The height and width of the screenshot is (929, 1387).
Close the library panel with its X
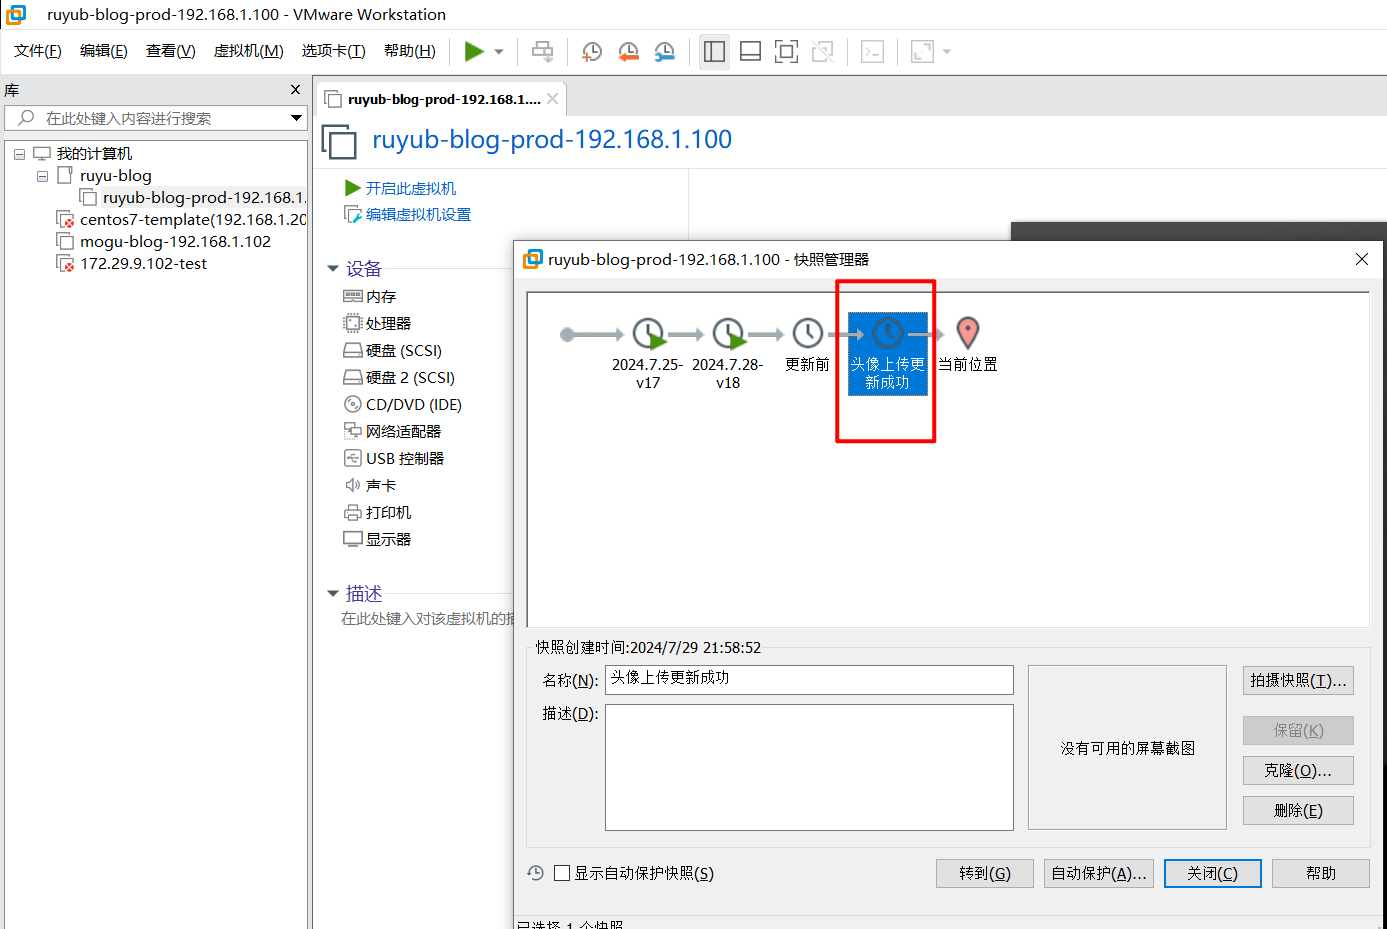click(x=295, y=90)
